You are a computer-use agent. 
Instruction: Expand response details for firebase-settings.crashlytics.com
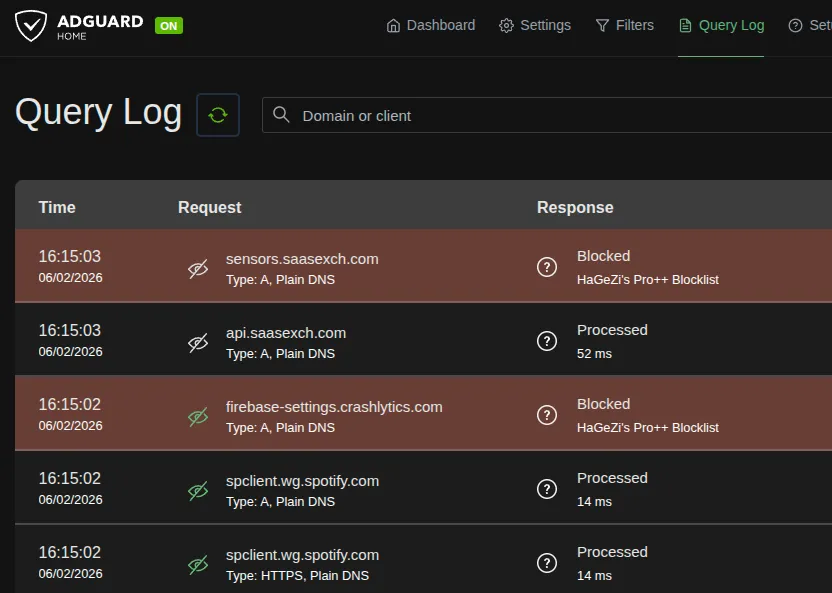[546, 414]
